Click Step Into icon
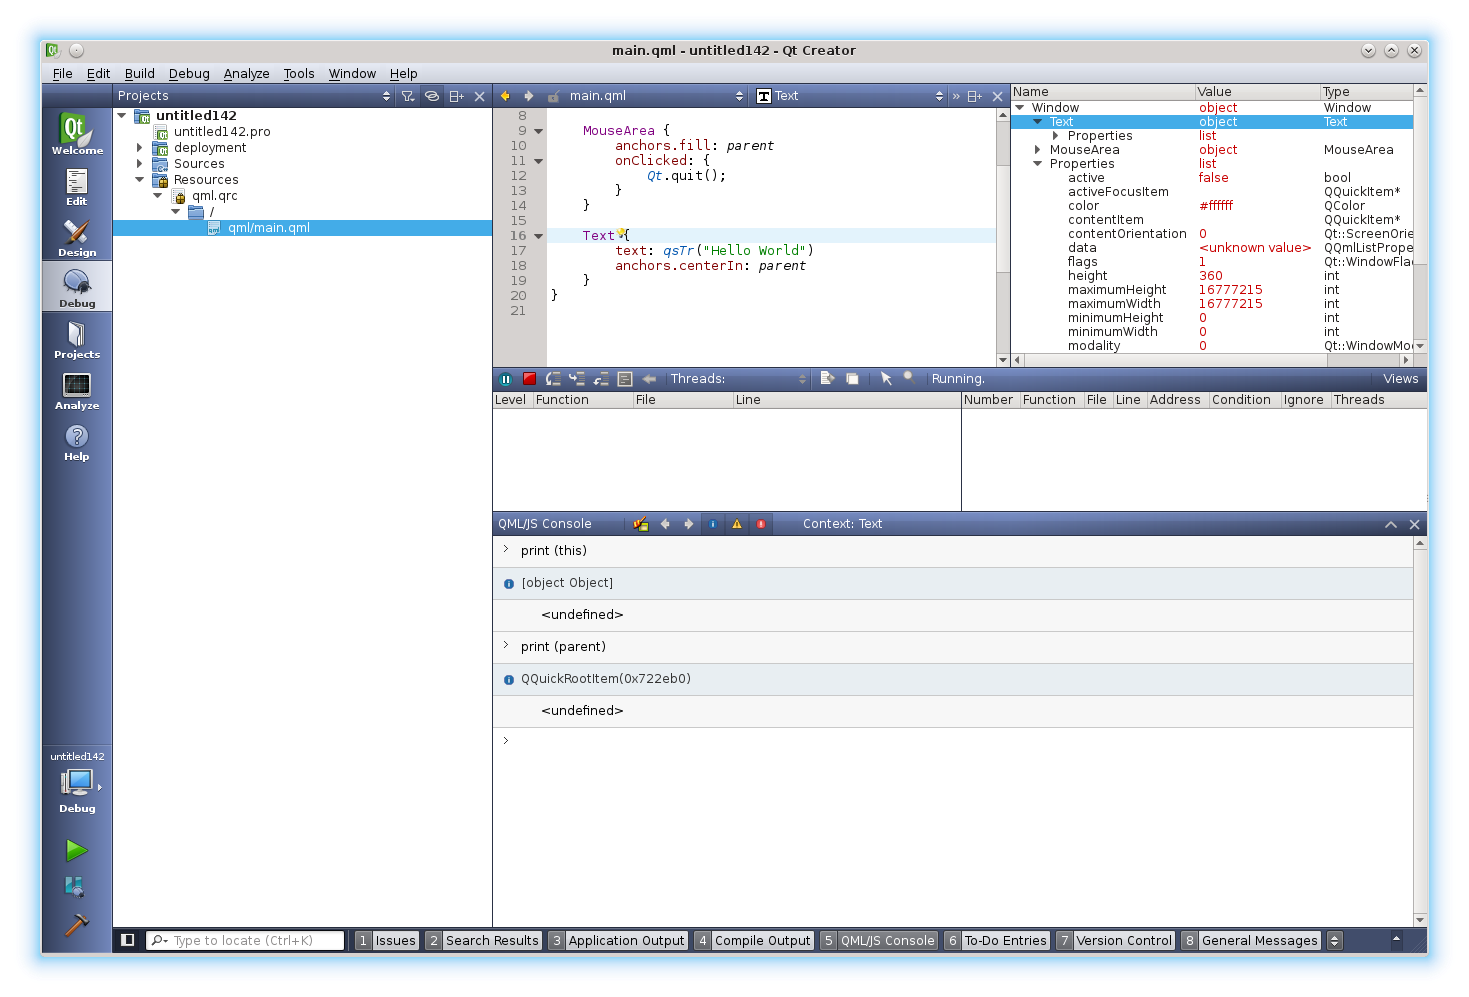This screenshot has width=1469, height=997. 577,379
